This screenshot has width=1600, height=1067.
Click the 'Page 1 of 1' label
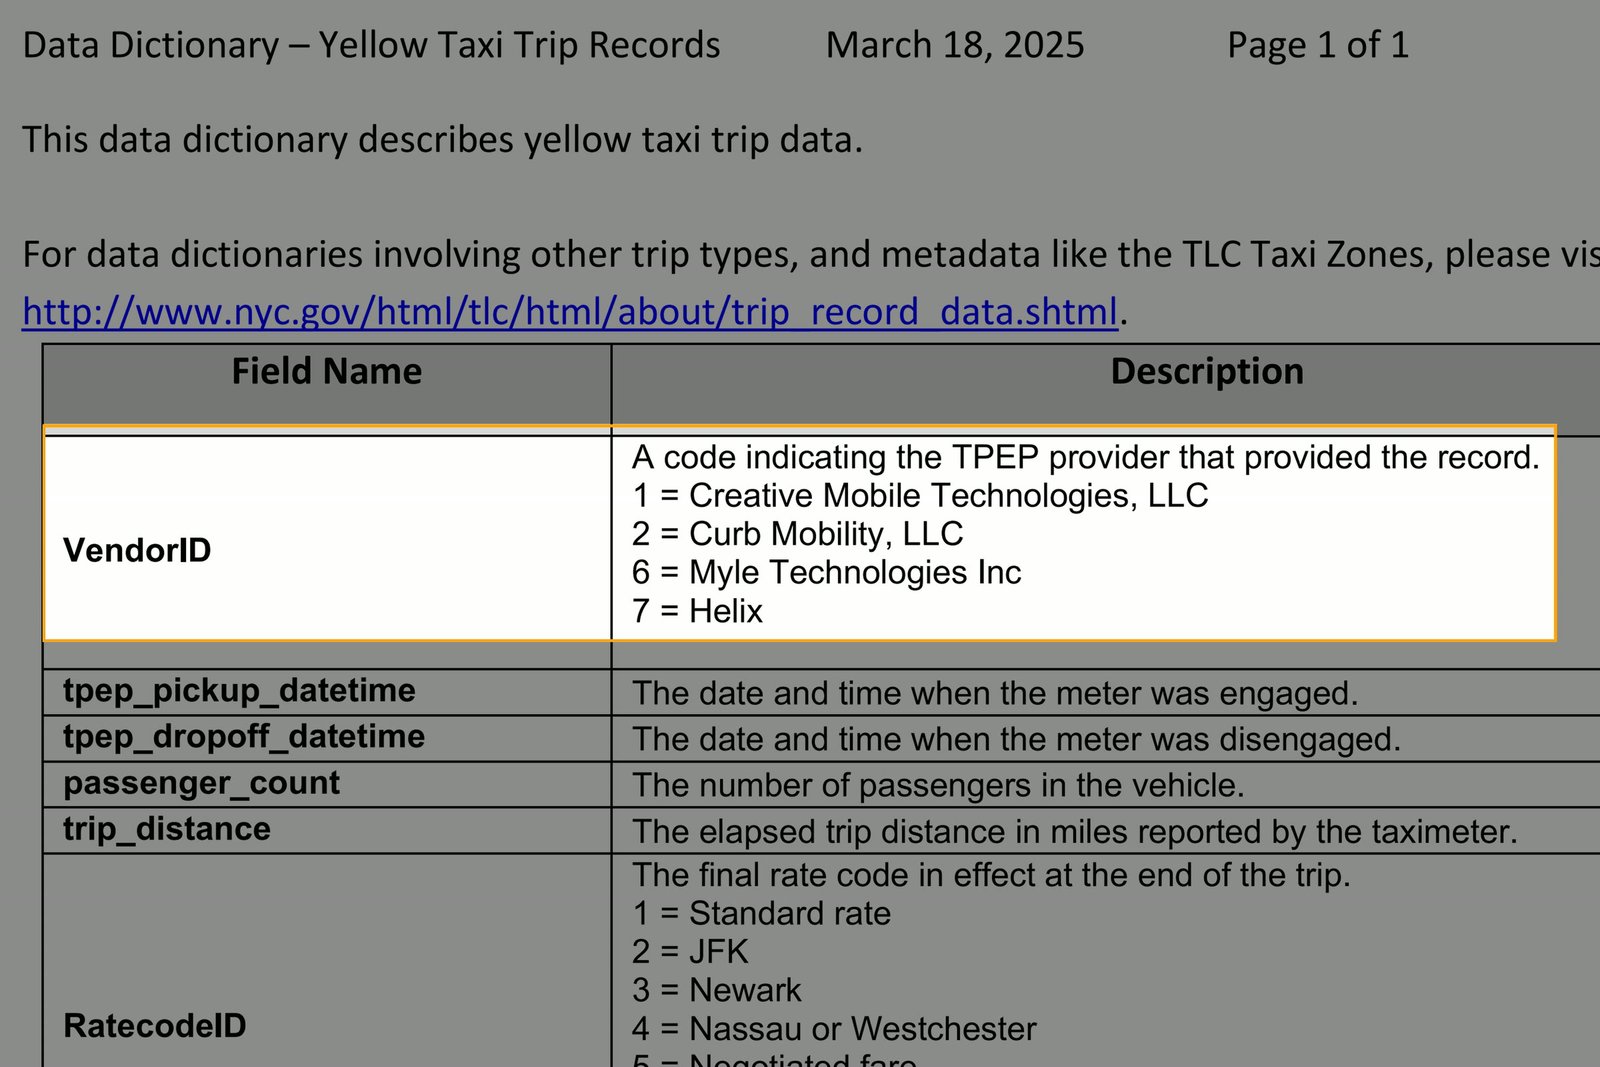click(1318, 45)
